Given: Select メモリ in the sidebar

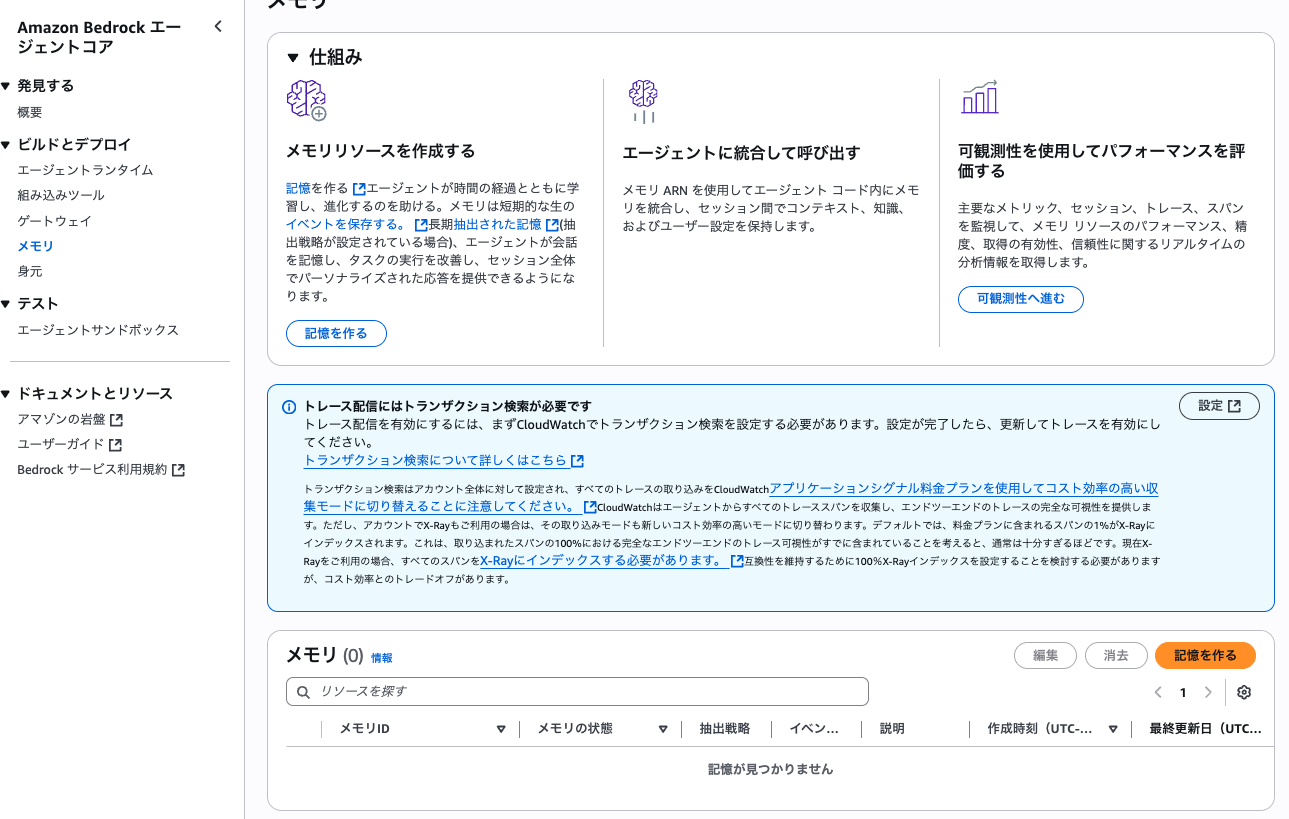Looking at the screenshot, I should (x=36, y=246).
